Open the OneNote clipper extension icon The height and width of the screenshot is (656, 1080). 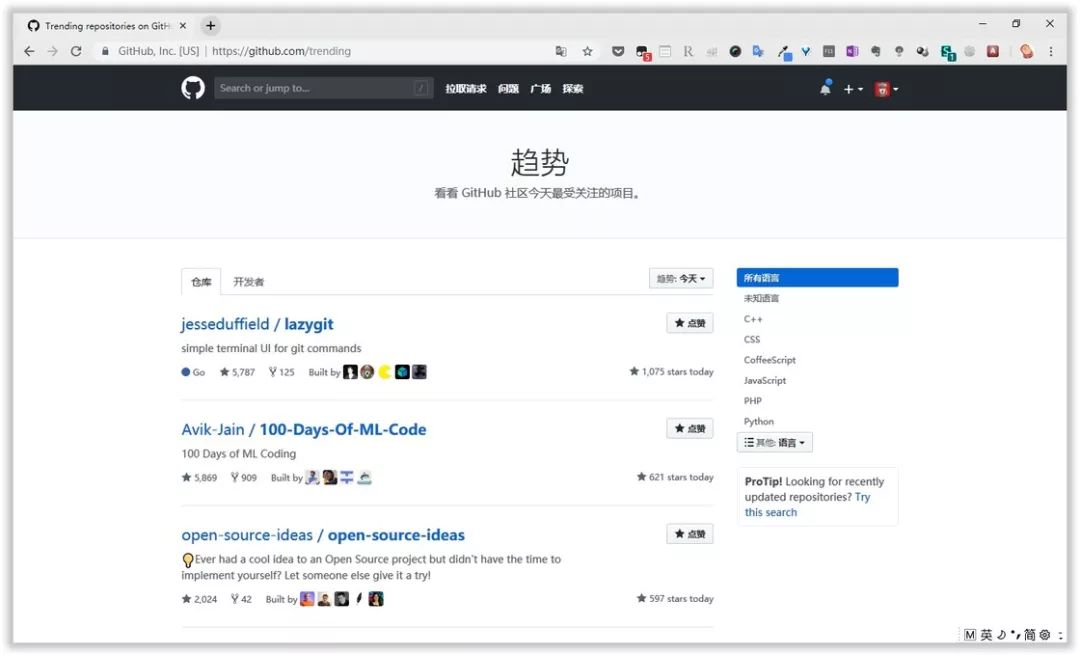852,51
